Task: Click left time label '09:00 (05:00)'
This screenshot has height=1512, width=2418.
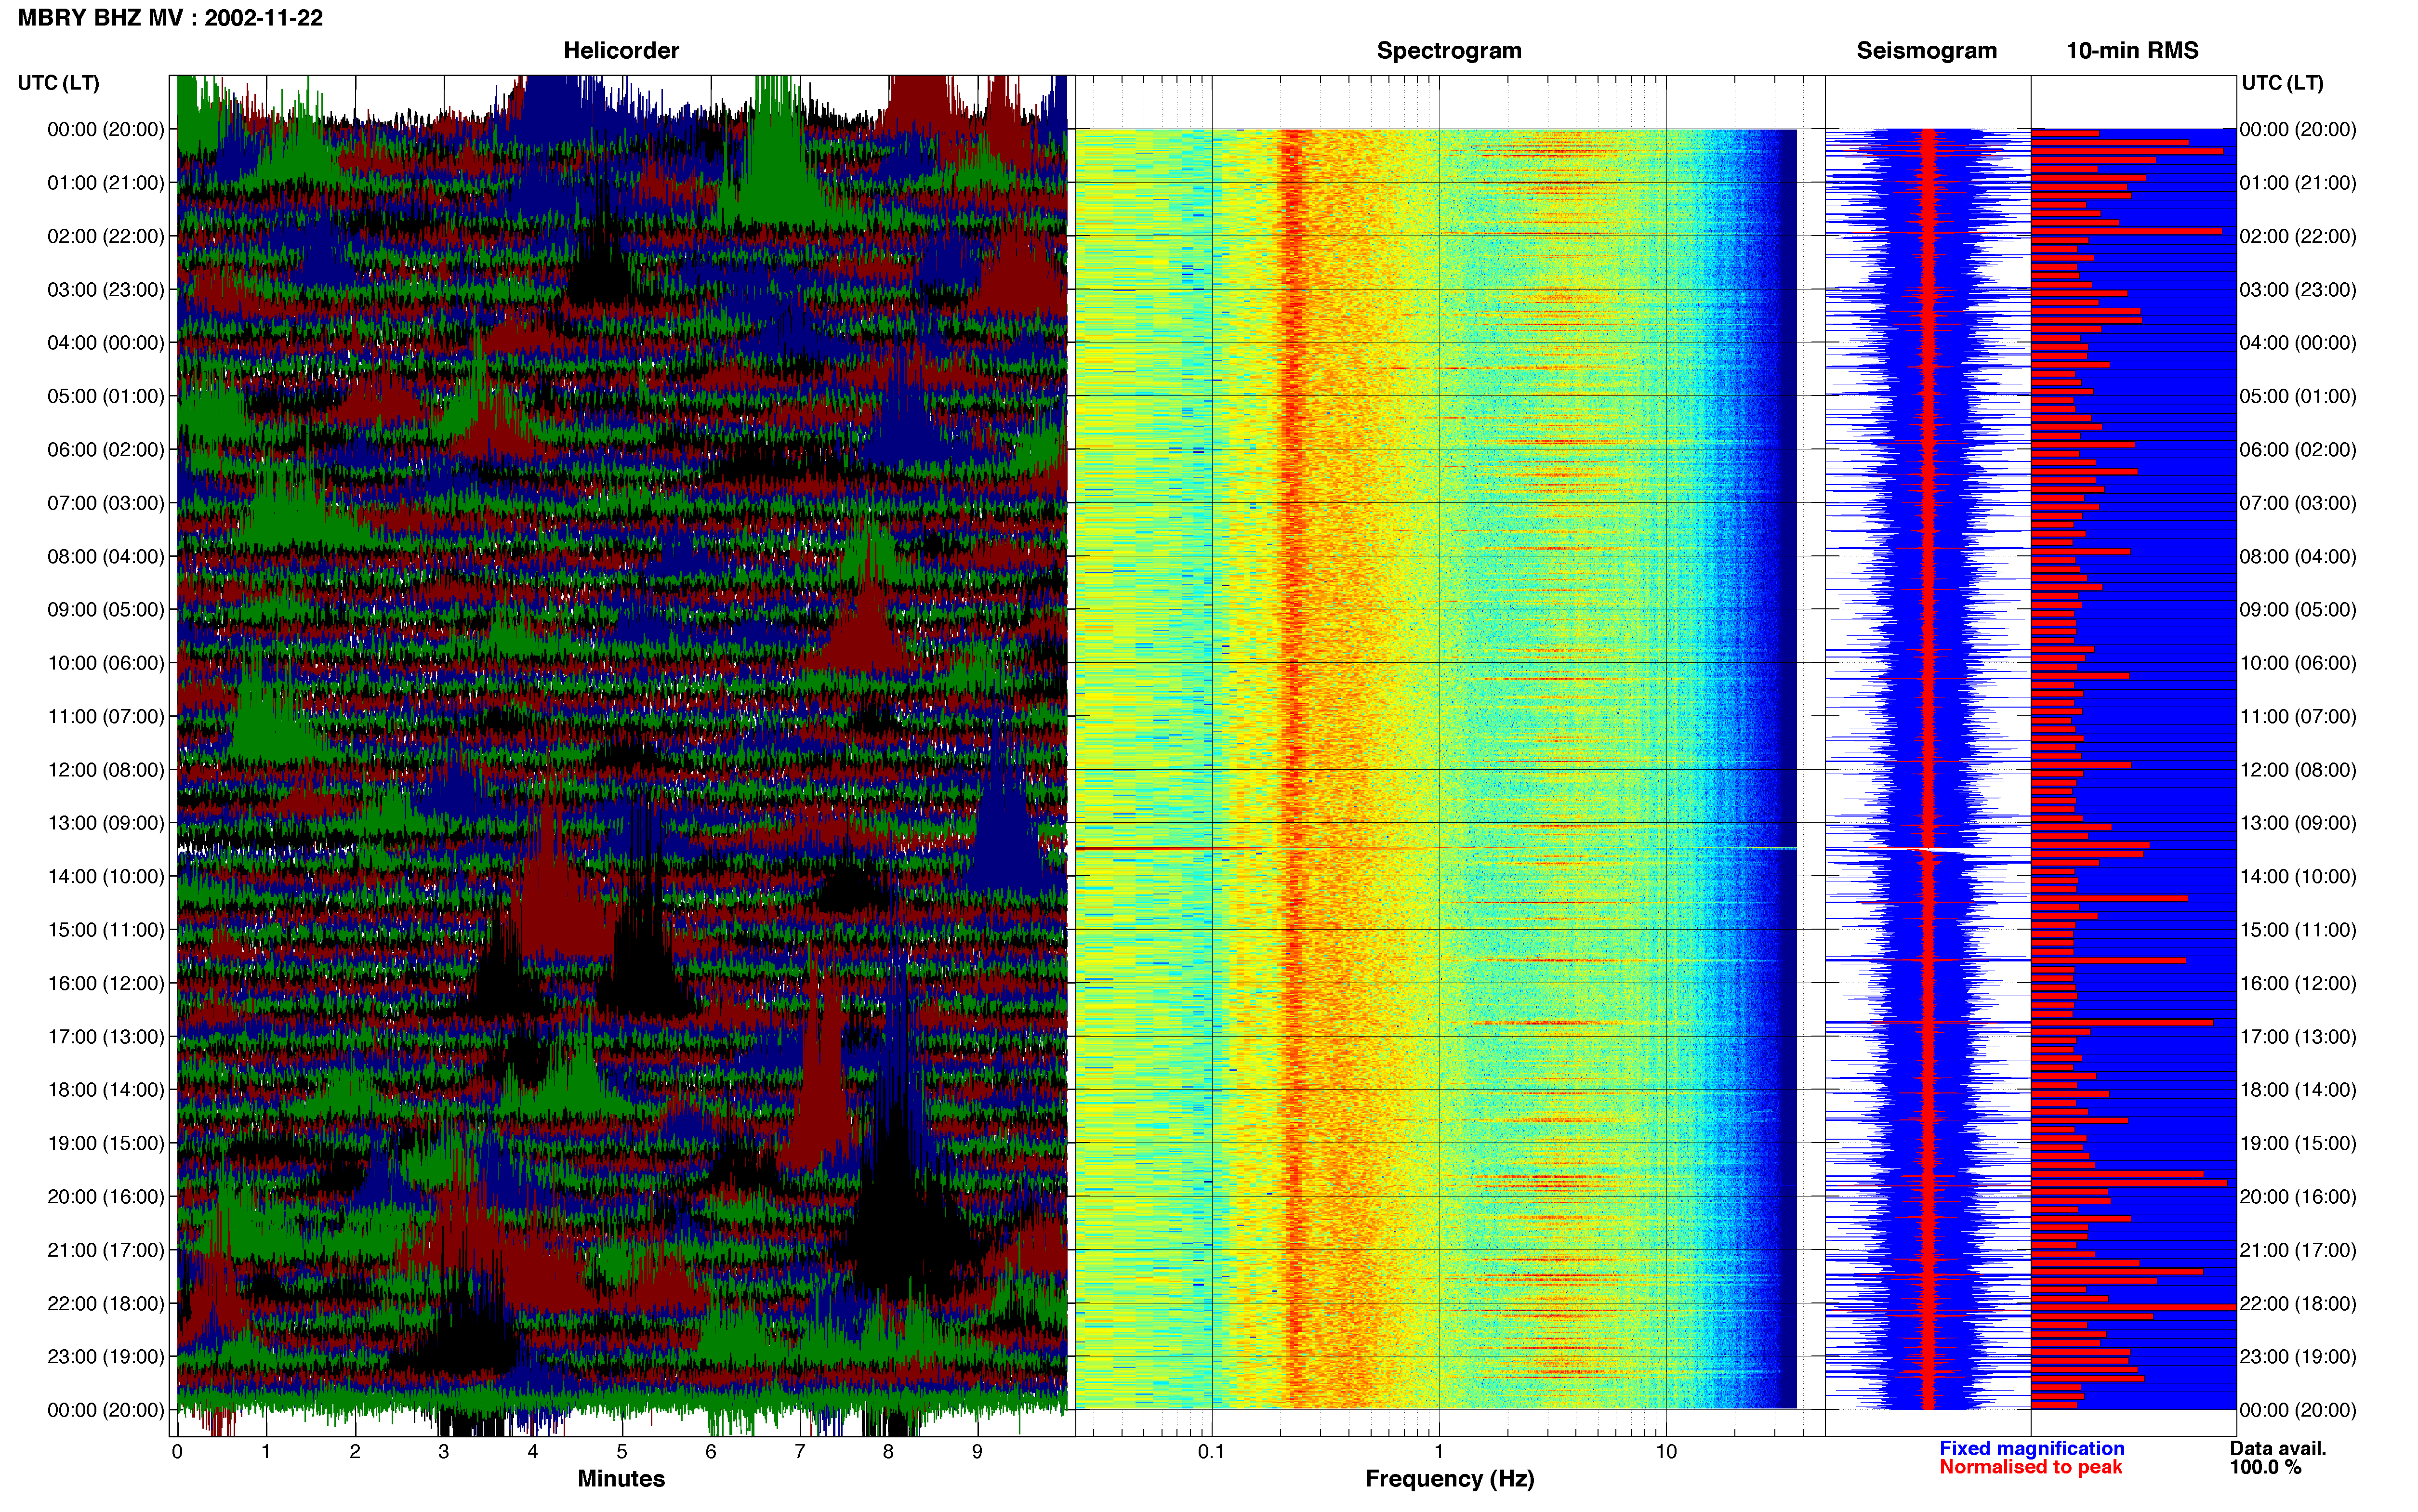Action: click(106, 610)
